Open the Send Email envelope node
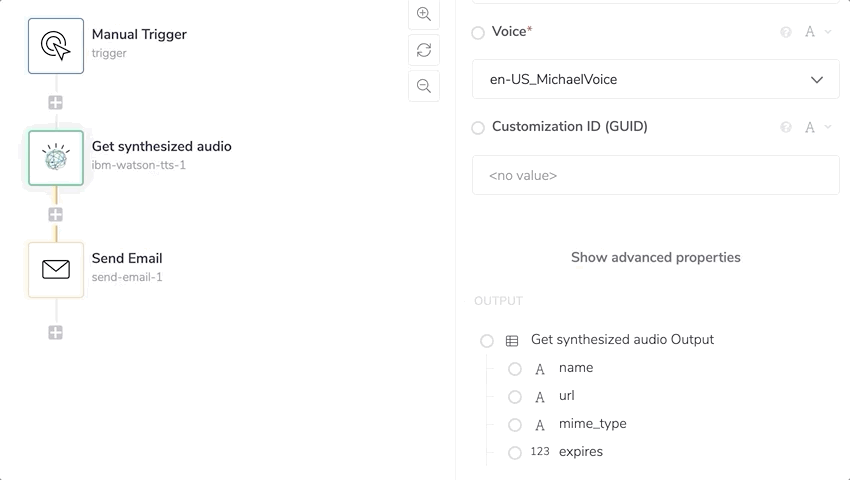The height and width of the screenshot is (480, 850). 56,269
